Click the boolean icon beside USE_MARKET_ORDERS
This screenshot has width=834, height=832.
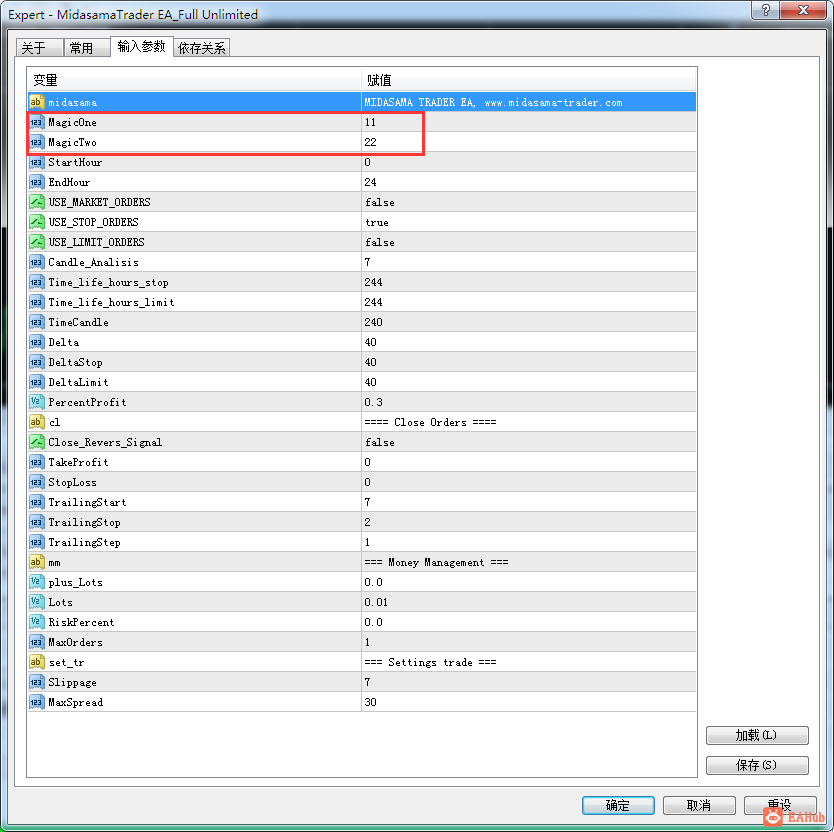(x=36, y=202)
